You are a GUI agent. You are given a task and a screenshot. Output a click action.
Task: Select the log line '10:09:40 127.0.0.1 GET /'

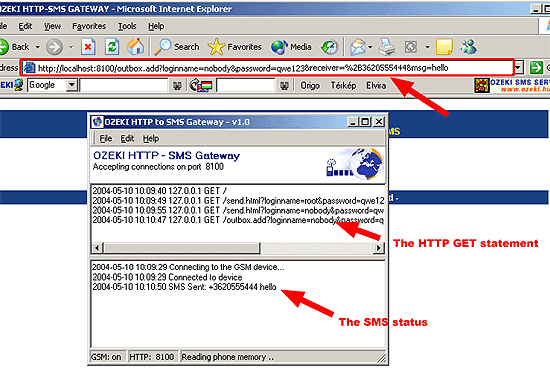[159, 191]
